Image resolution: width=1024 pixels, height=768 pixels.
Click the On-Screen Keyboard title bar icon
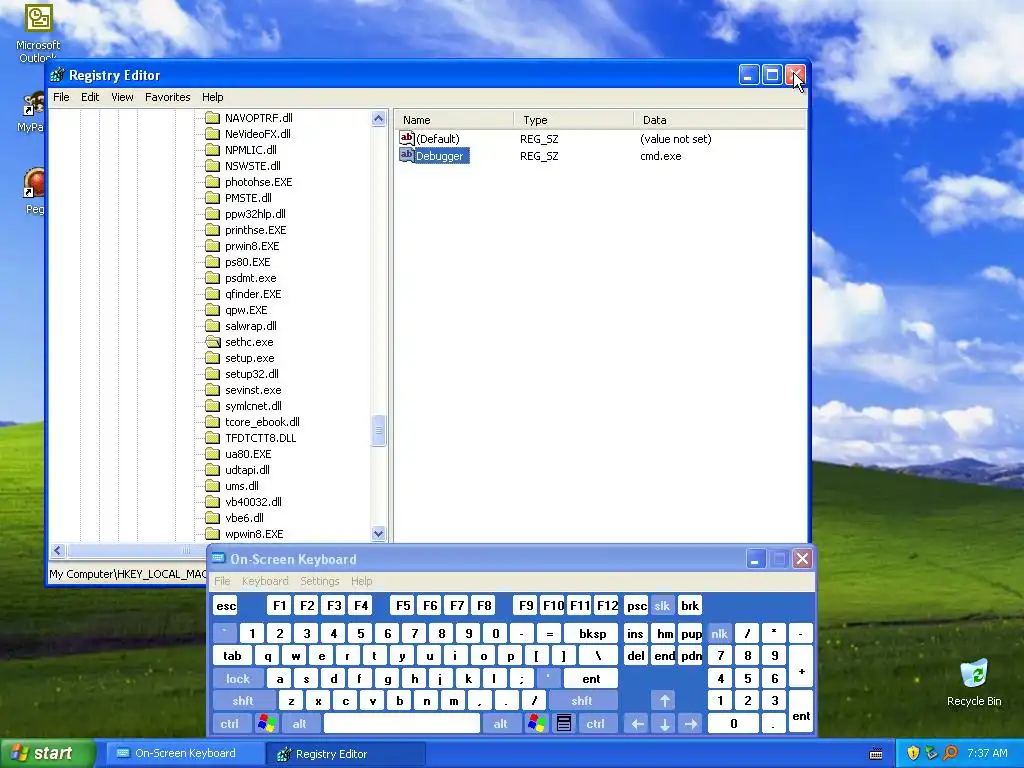click(218, 558)
